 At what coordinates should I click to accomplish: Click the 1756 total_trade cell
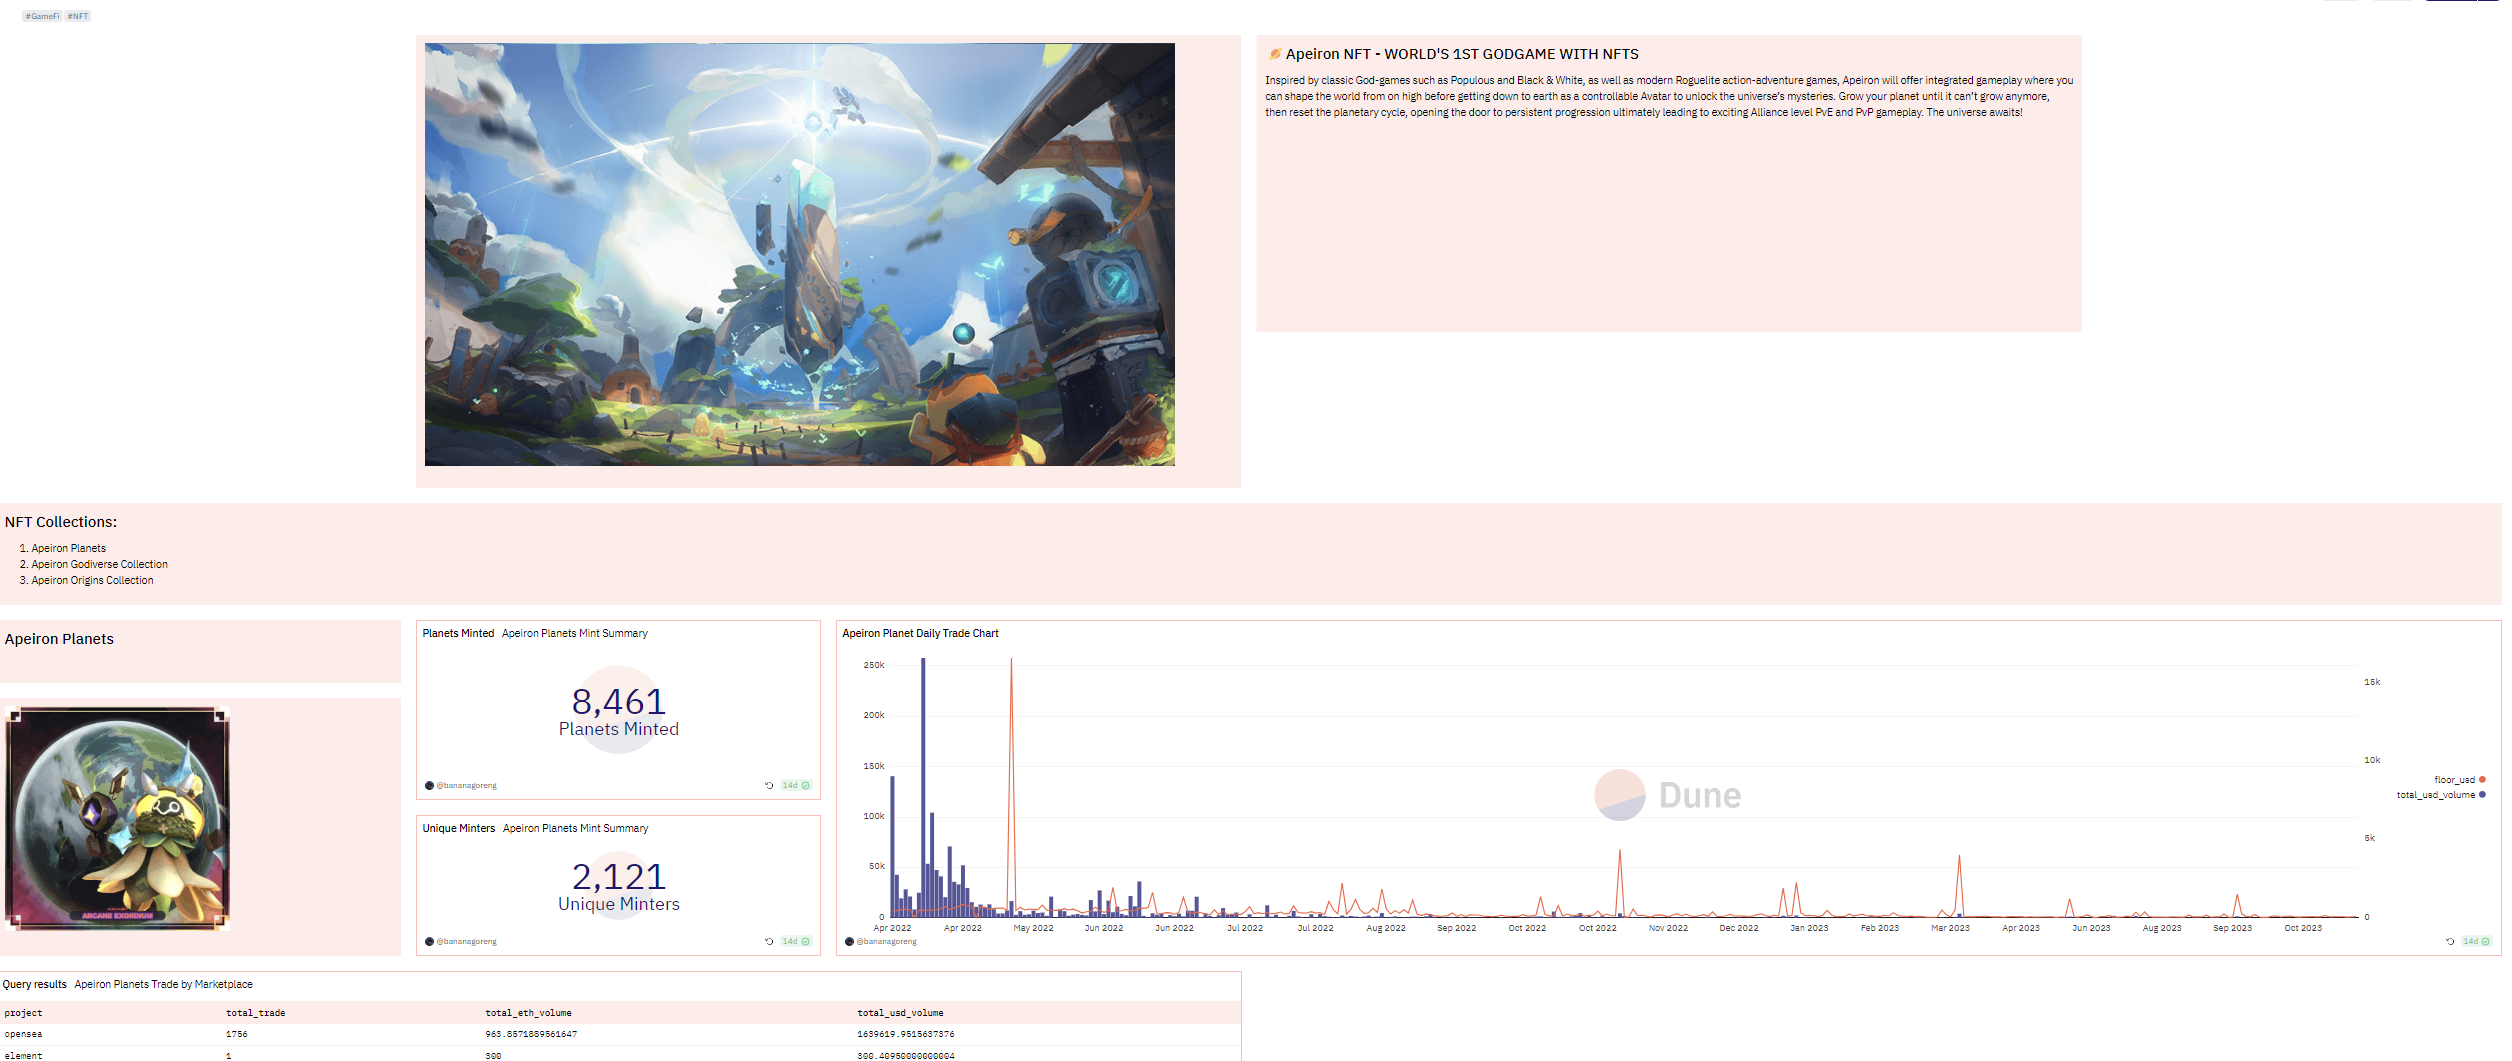237,1034
